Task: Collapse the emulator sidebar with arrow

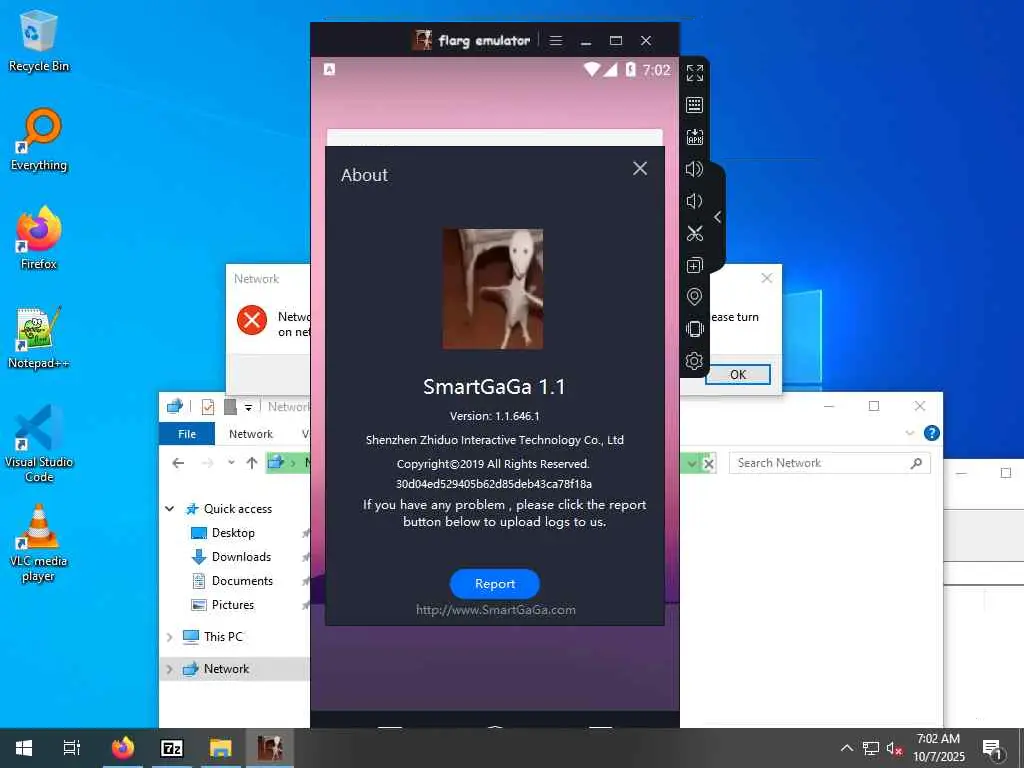Action: coord(718,217)
